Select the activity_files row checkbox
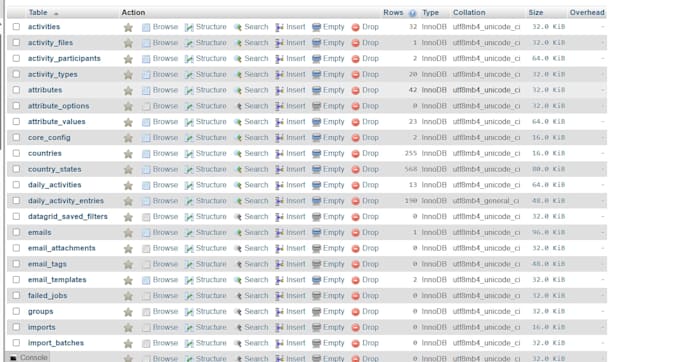Image resolution: width=680 pixels, height=362 pixels. click(x=16, y=42)
